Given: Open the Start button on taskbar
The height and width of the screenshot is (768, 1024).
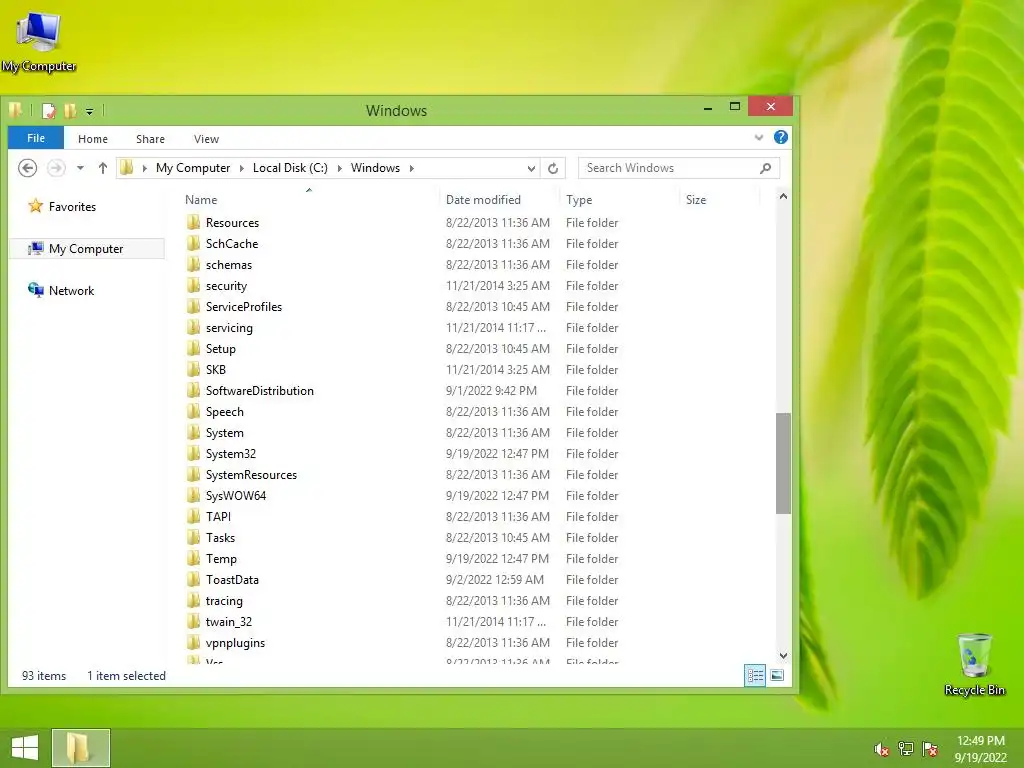Looking at the screenshot, I should (25, 748).
